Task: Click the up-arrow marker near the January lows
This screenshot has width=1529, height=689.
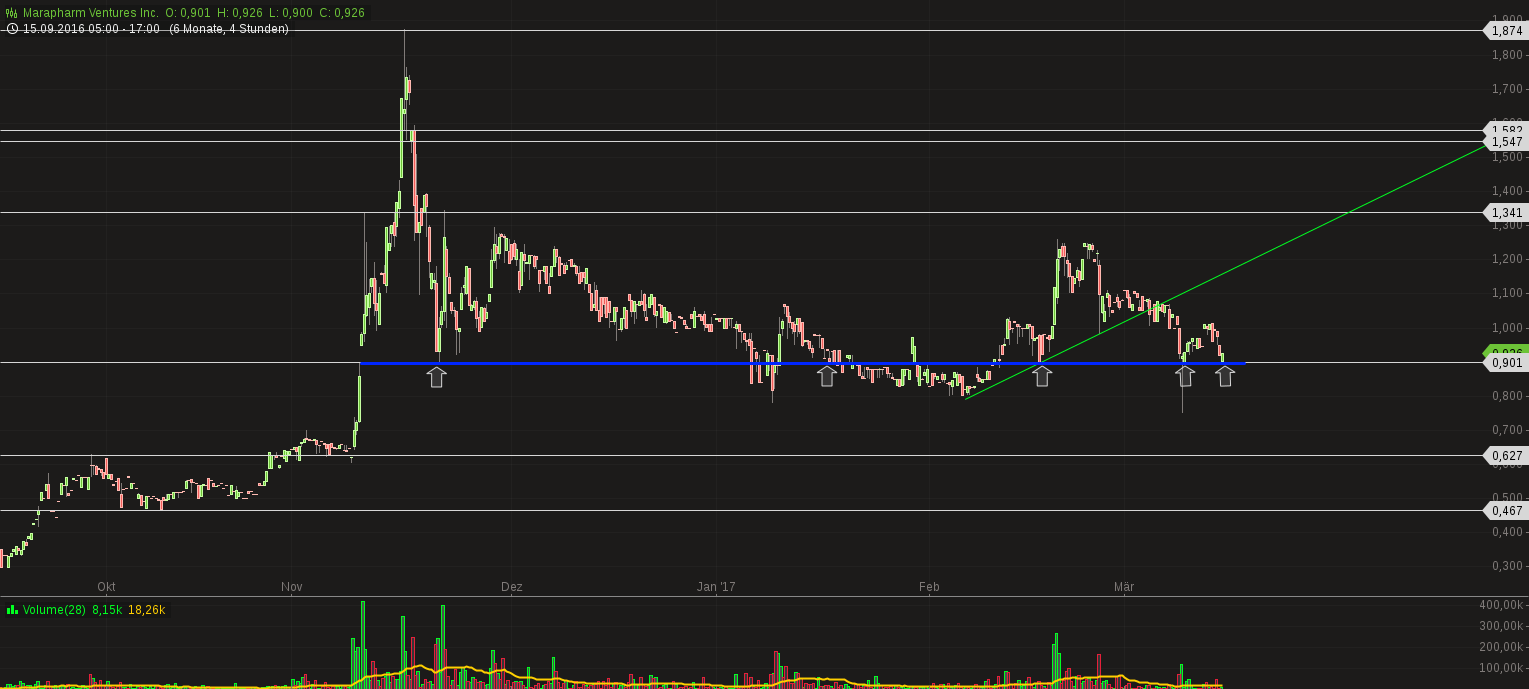Action: pyautogui.click(x=828, y=376)
